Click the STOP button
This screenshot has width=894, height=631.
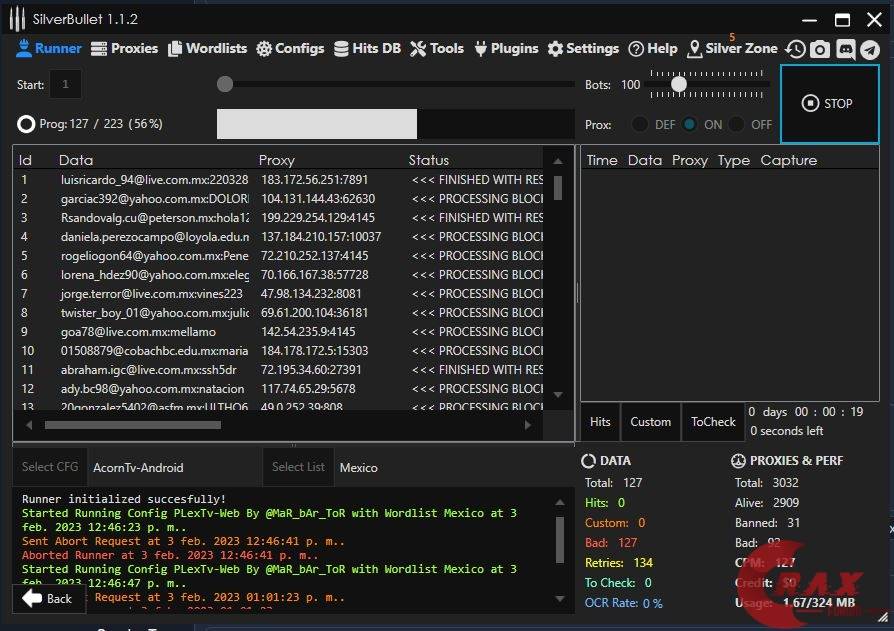tap(829, 103)
